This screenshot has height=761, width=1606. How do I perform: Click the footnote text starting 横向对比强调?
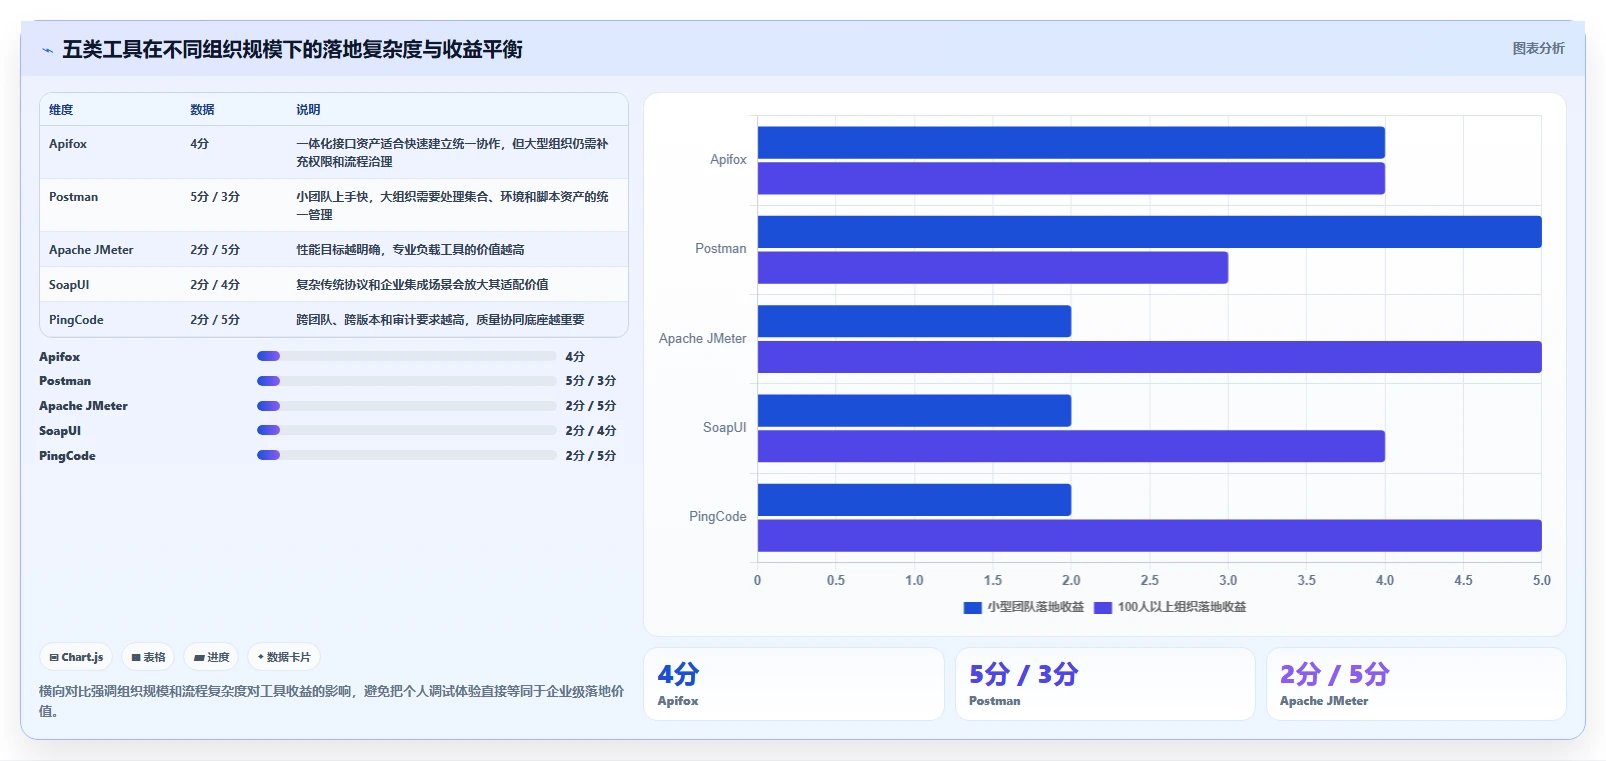click(x=332, y=701)
